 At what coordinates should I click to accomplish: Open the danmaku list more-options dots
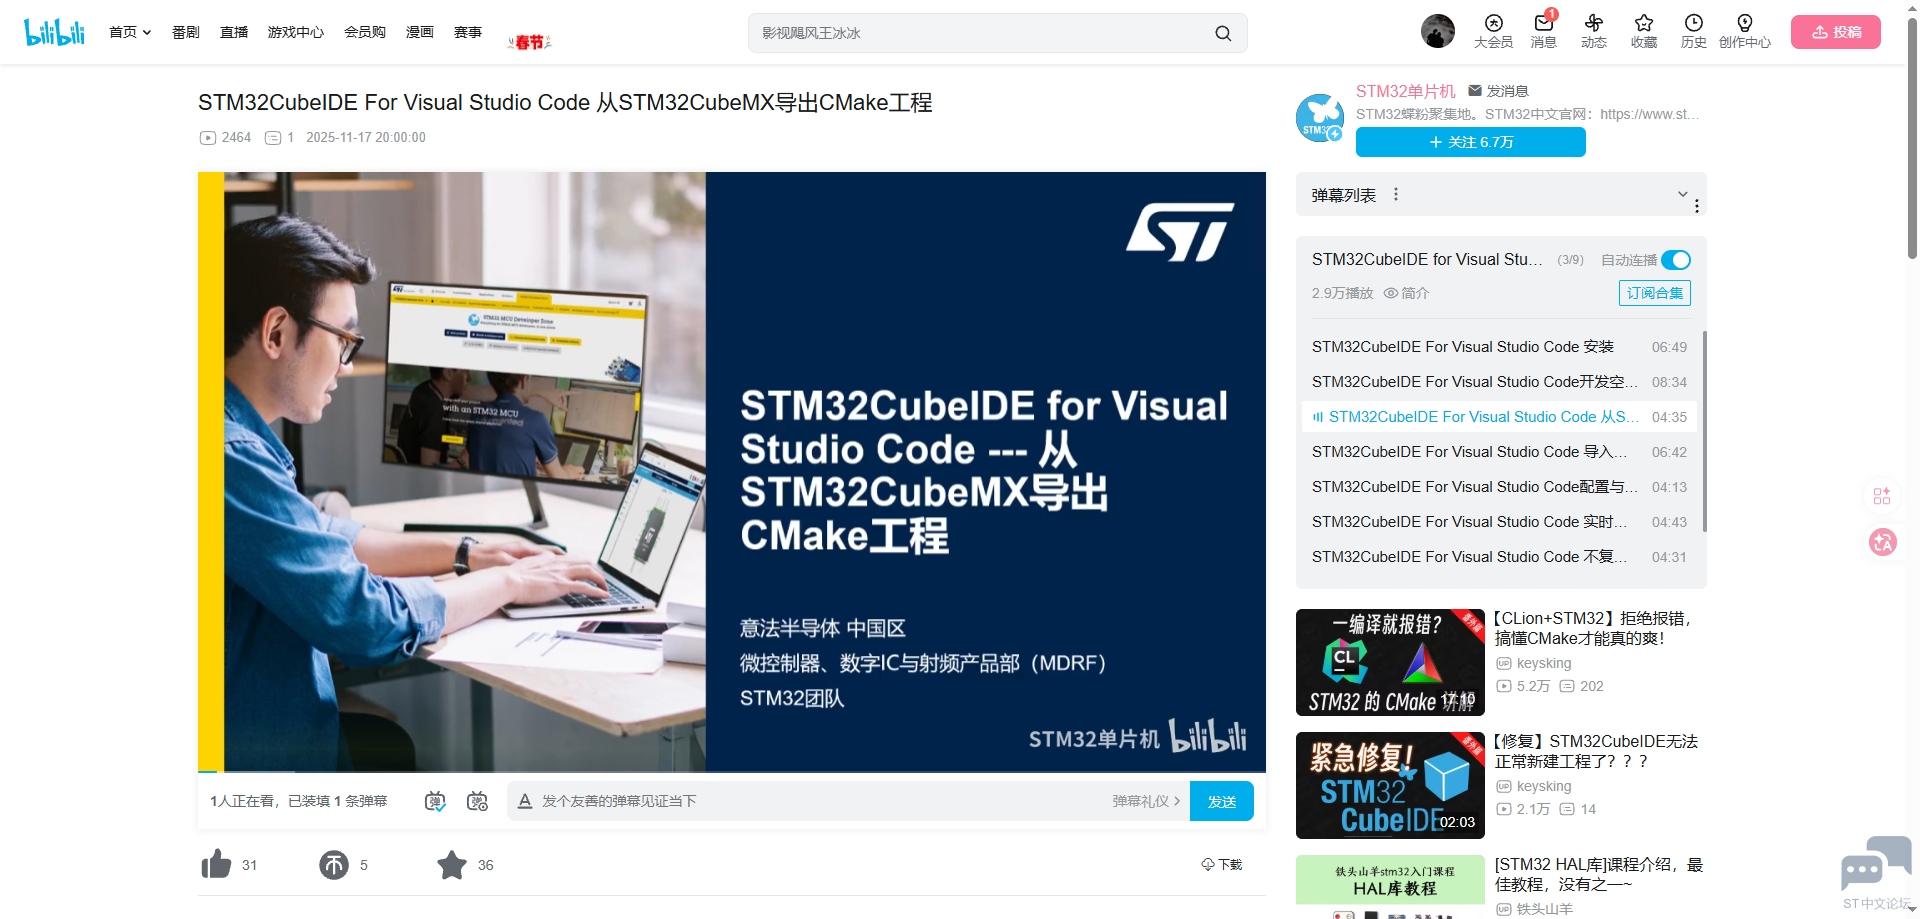1396,195
